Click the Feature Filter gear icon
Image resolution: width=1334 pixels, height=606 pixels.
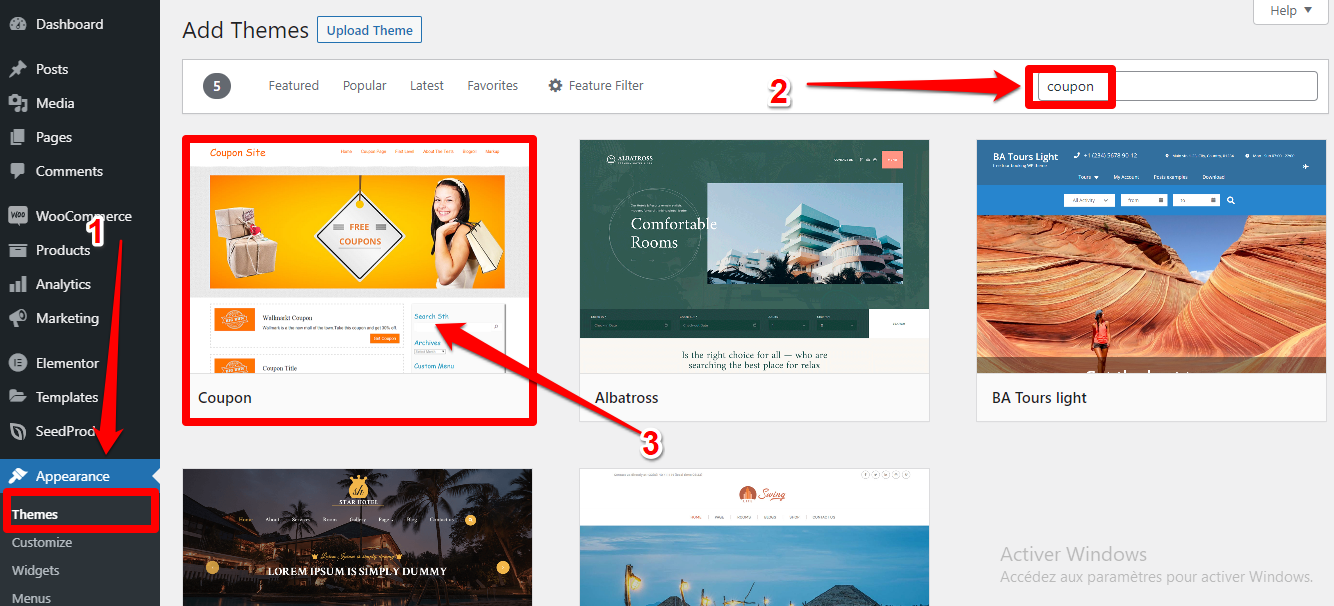pos(555,86)
